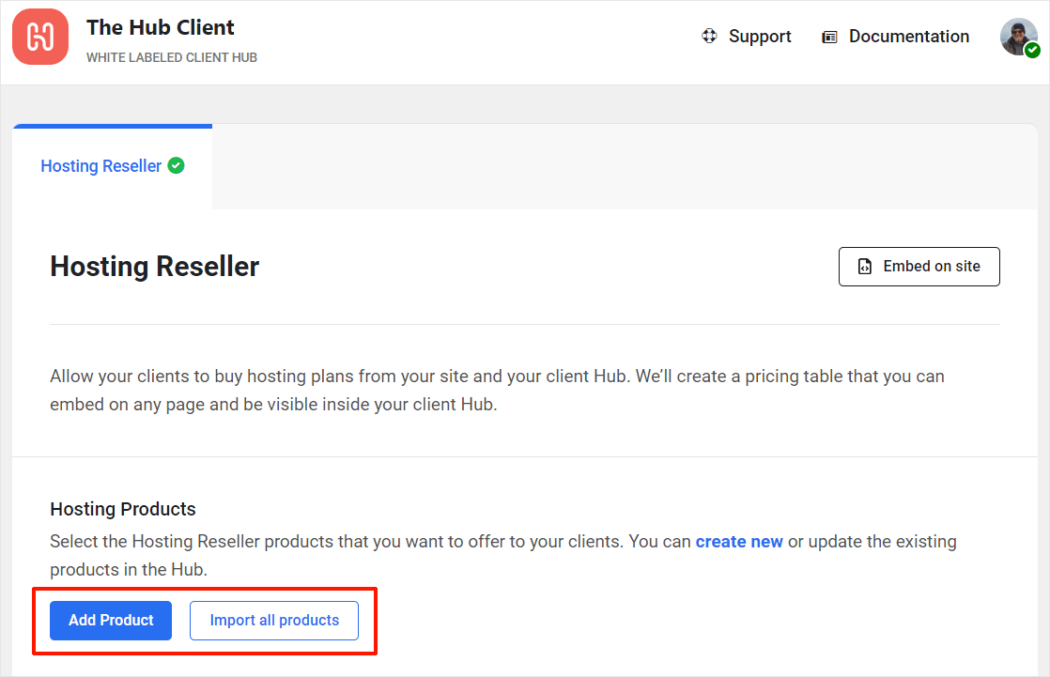
Task: Open the user profile avatar
Action: tap(1017, 35)
